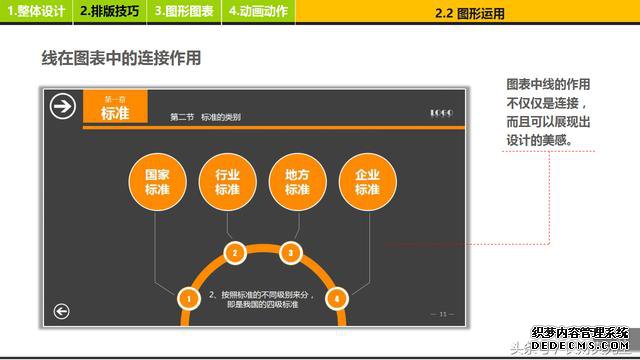Select numbered node 1 on the arc
The height and width of the screenshot is (360, 640).
[189, 299]
